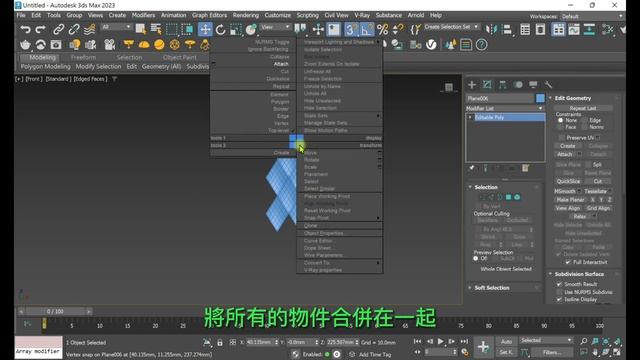This screenshot has height=360, width=640.
Task: Toggle the Spinner Snap icon
Action: pyautogui.click(x=398, y=29)
